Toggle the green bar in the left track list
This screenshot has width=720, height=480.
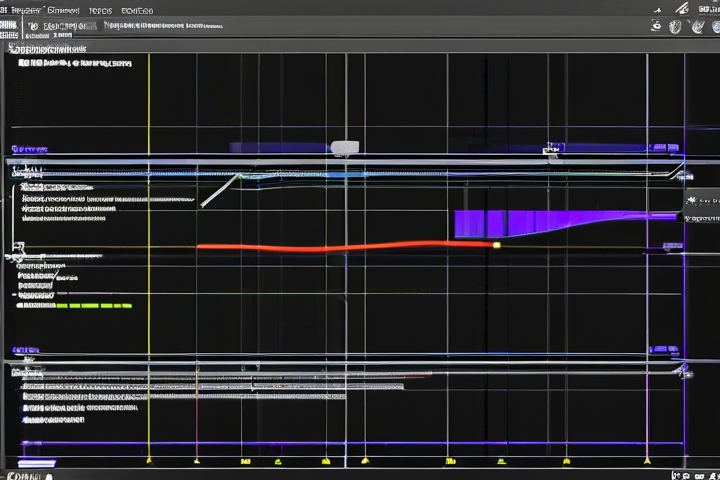(x=94, y=305)
